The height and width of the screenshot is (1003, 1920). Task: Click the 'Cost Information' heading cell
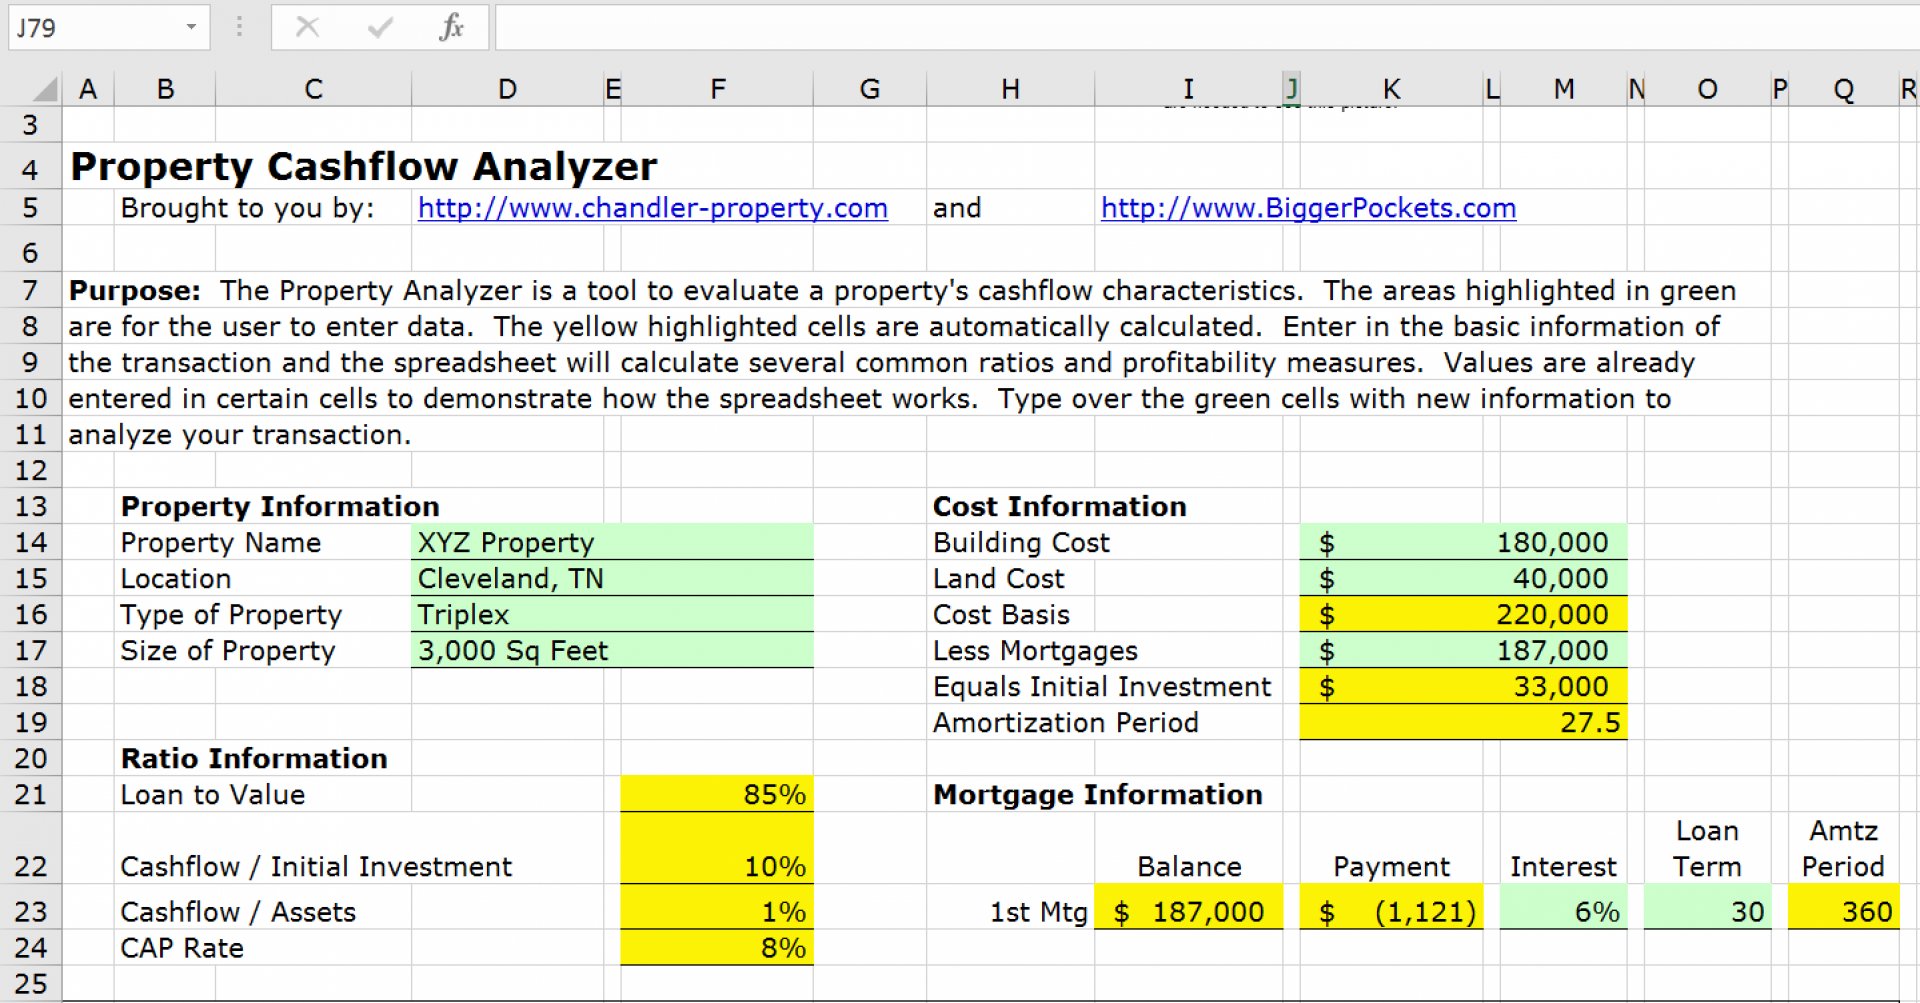coord(1060,506)
